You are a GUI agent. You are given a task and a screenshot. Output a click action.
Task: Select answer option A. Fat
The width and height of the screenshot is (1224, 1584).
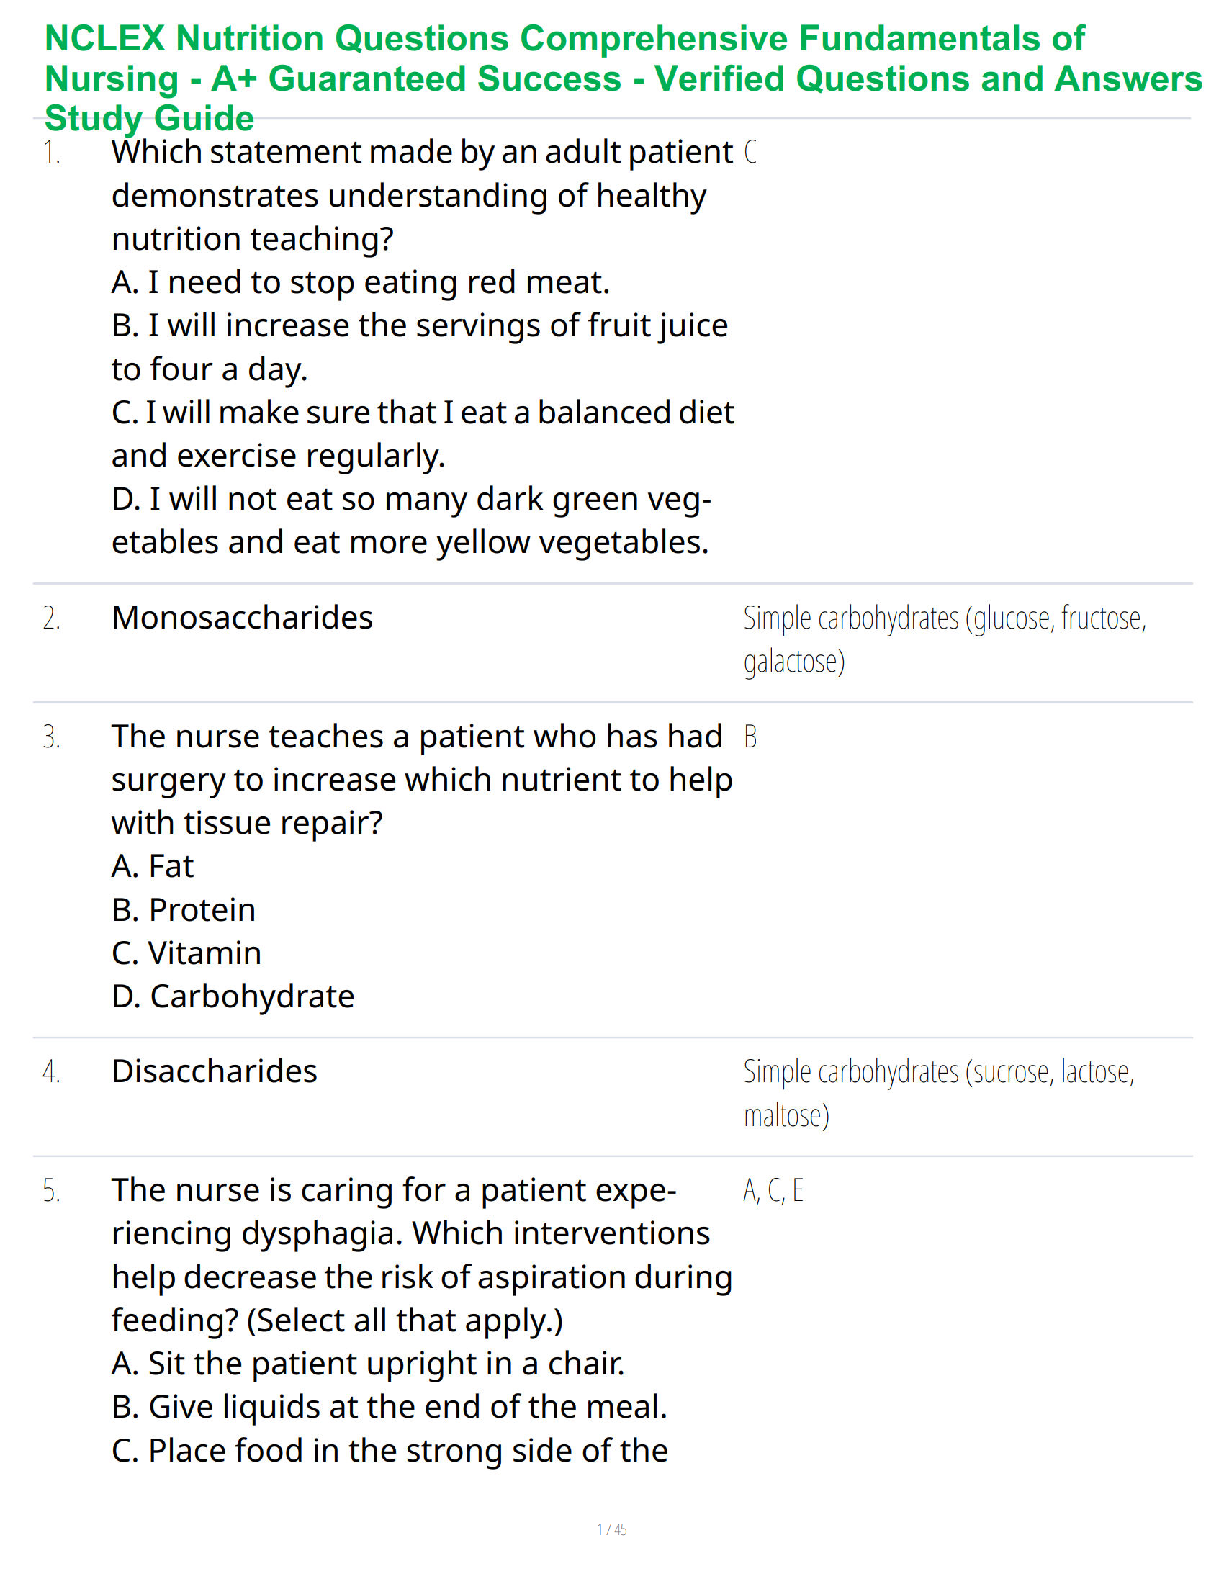pyautogui.click(x=153, y=866)
